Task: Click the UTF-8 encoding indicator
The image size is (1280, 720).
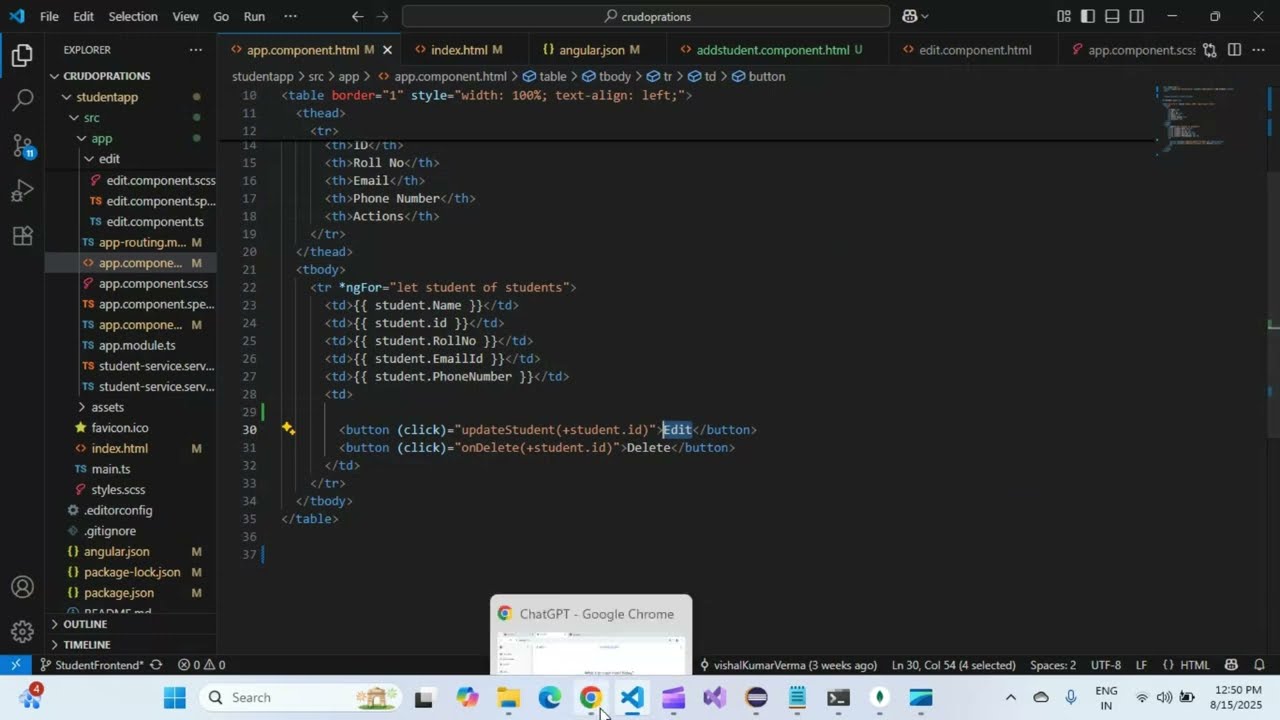Action: coord(1106,665)
